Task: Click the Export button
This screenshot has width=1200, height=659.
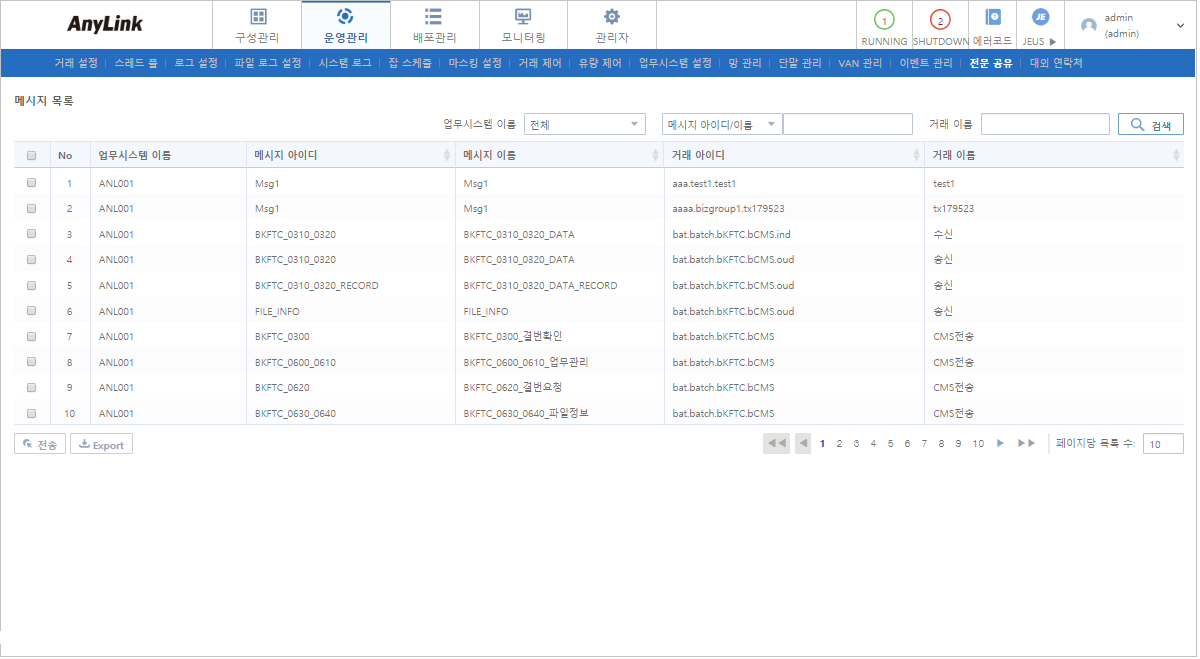Action: [x=101, y=444]
